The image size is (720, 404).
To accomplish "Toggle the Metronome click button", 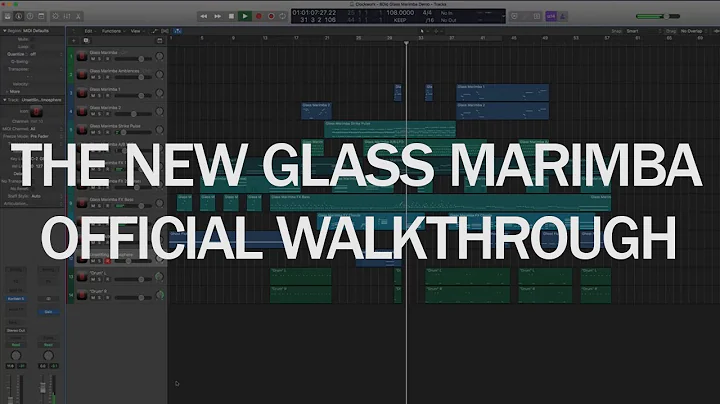I will 562,16.
